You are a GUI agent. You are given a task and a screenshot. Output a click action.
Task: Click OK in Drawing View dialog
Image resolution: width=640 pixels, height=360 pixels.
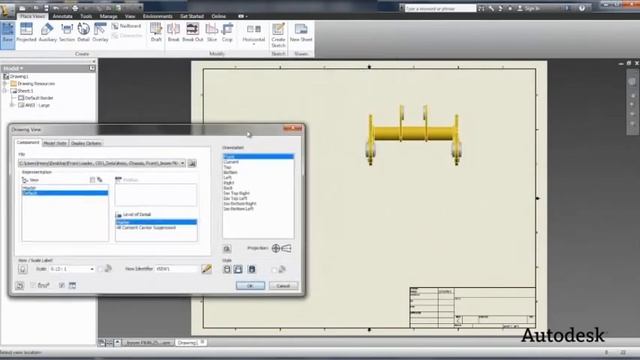250,286
